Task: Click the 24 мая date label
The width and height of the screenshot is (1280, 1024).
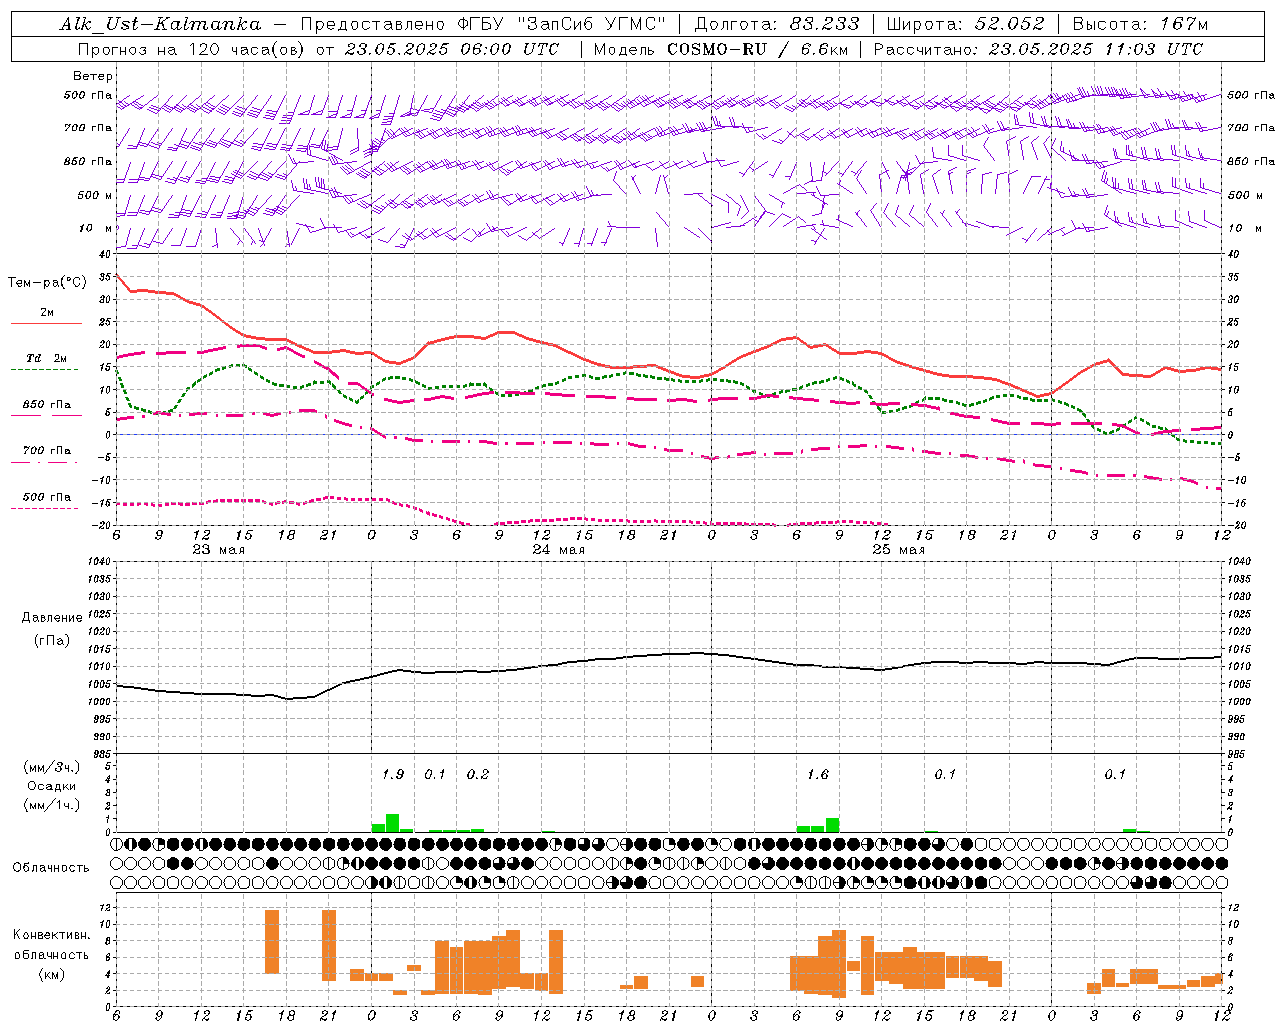Action: pos(558,550)
